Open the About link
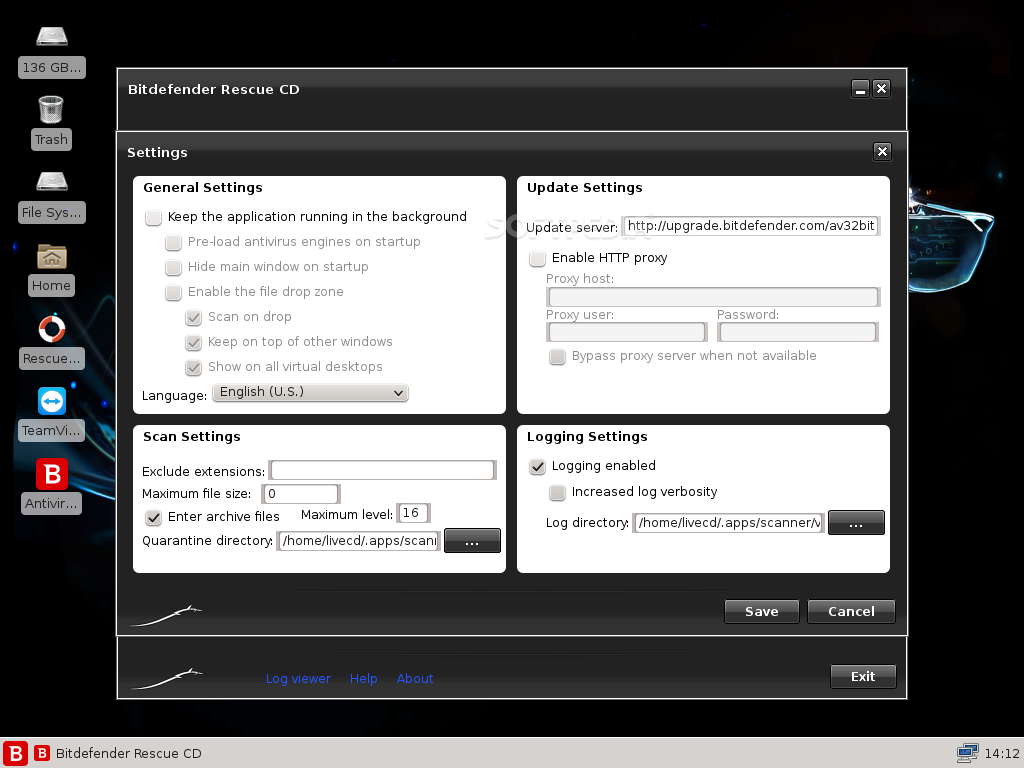Image resolution: width=1024 pixels, height=768 pixels. tap(415, 679)
